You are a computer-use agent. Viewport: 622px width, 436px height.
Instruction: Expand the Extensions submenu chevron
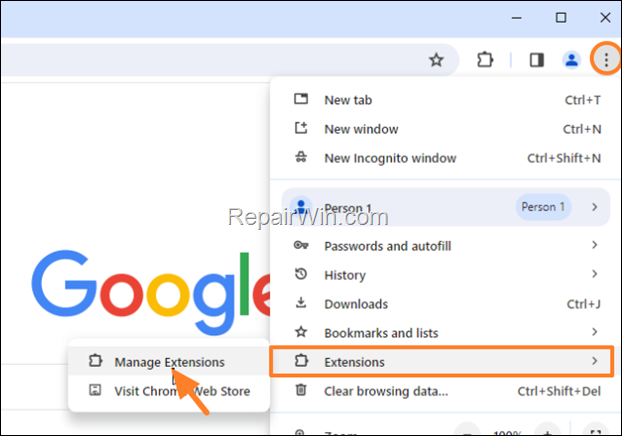click(x=594, y=361)
